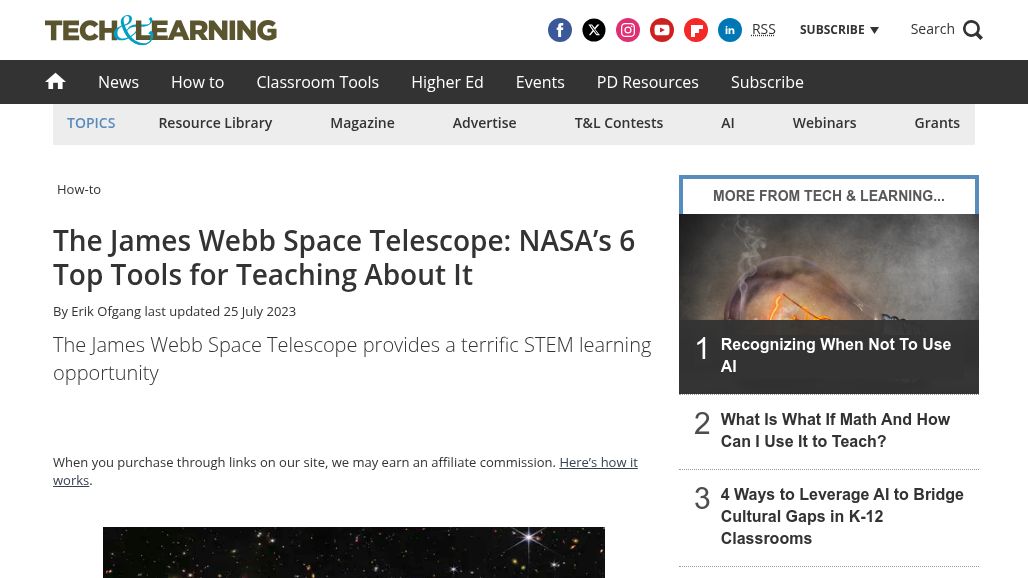
Task: Click the TOPICS label in subnav
Action: coord(91,123)
